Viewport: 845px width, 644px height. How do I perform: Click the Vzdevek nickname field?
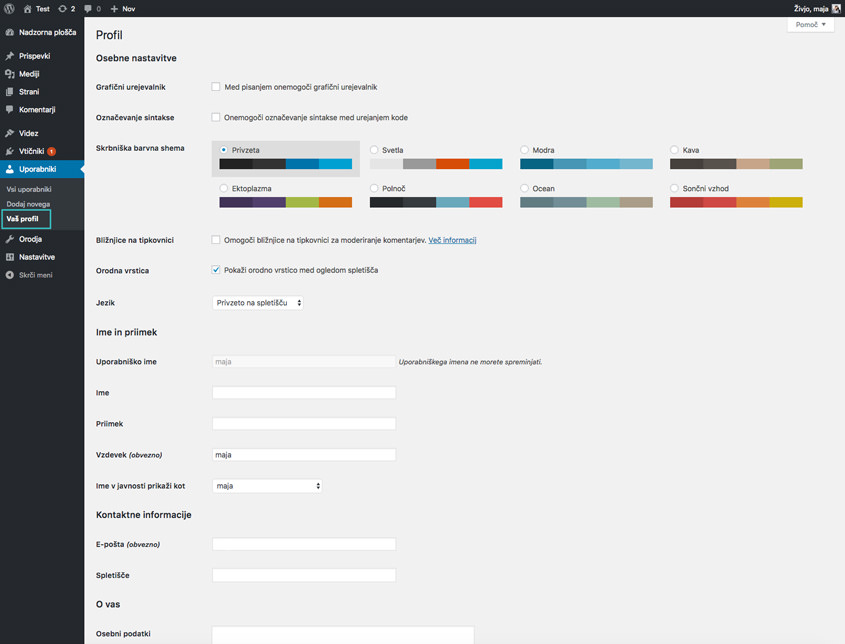(304, 455)
